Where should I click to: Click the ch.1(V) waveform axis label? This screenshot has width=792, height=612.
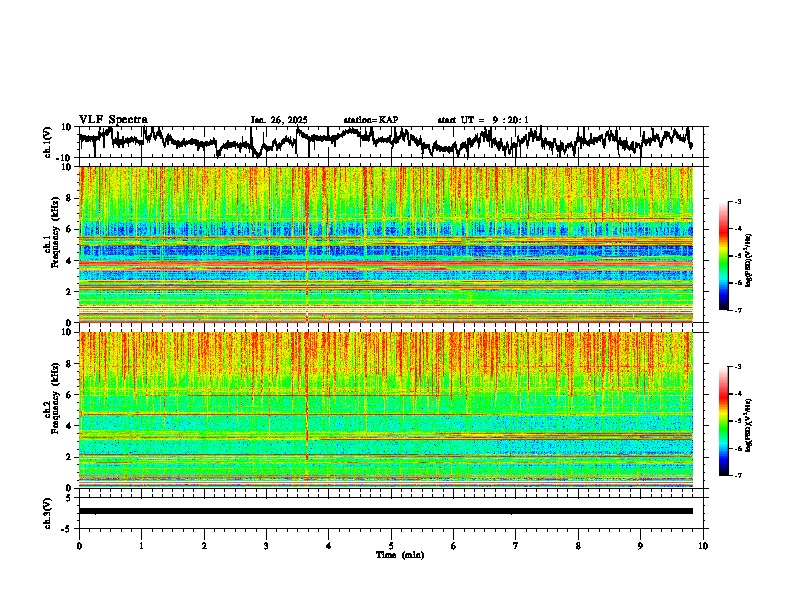click(x=48, y=142)
